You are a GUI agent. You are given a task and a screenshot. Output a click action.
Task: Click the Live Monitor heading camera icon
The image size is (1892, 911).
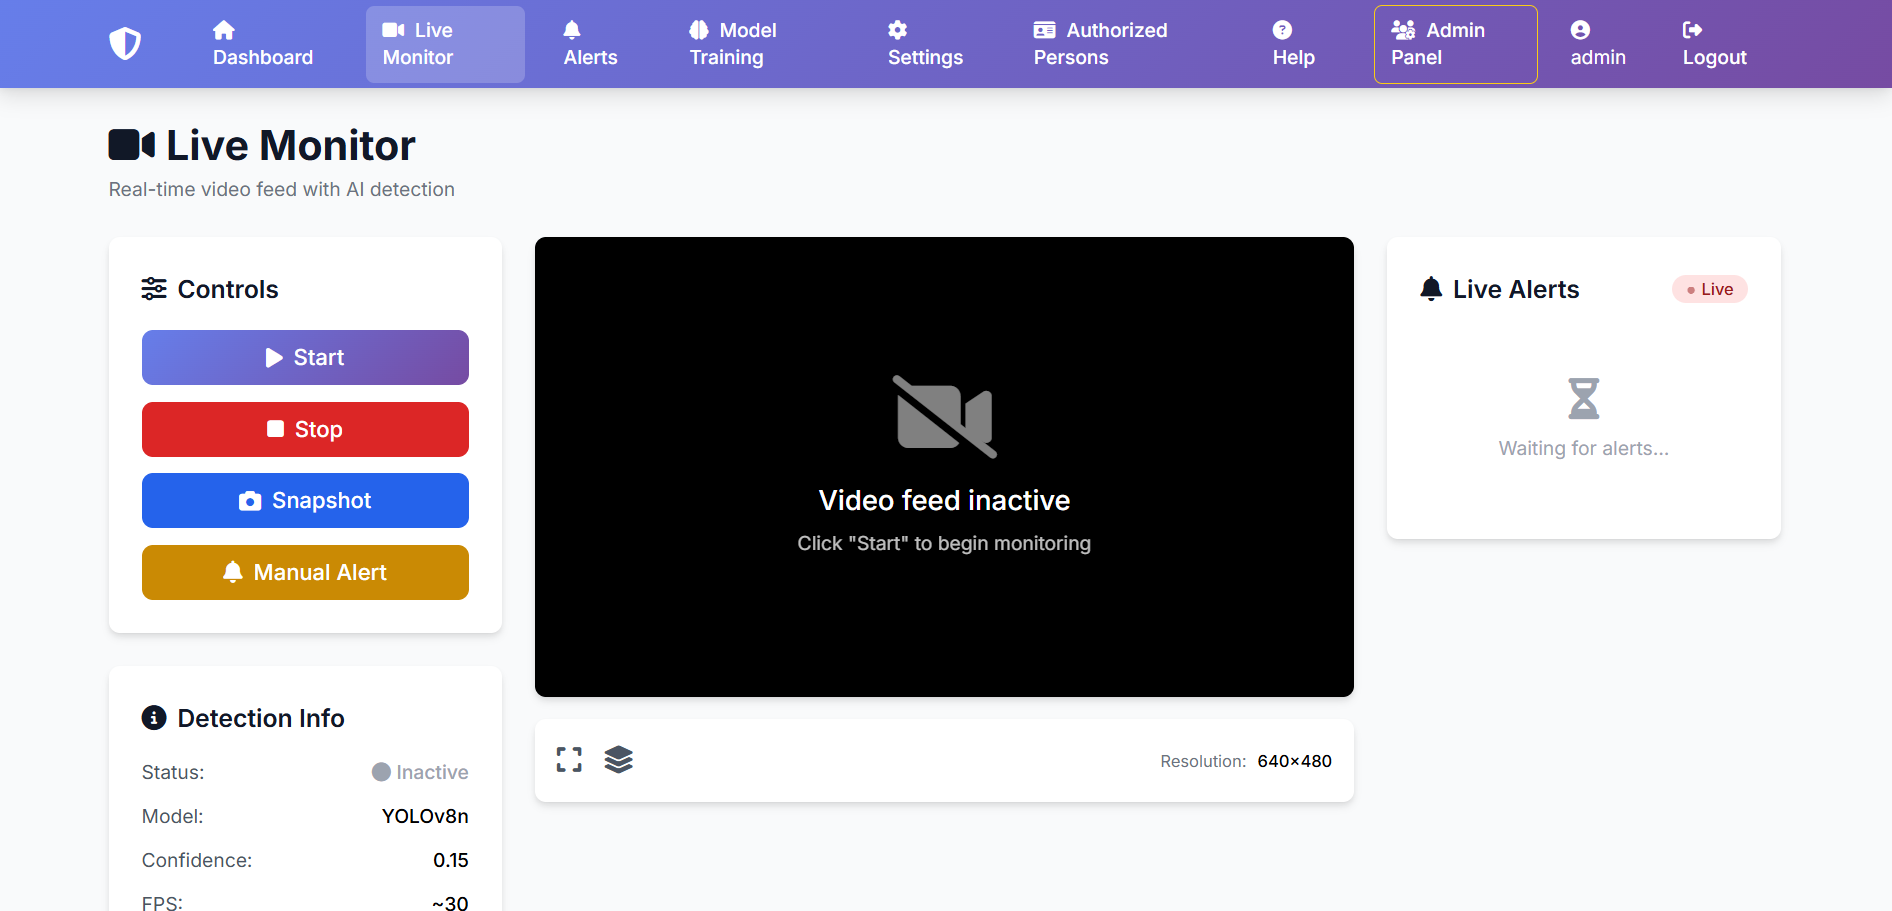[131, 145]
